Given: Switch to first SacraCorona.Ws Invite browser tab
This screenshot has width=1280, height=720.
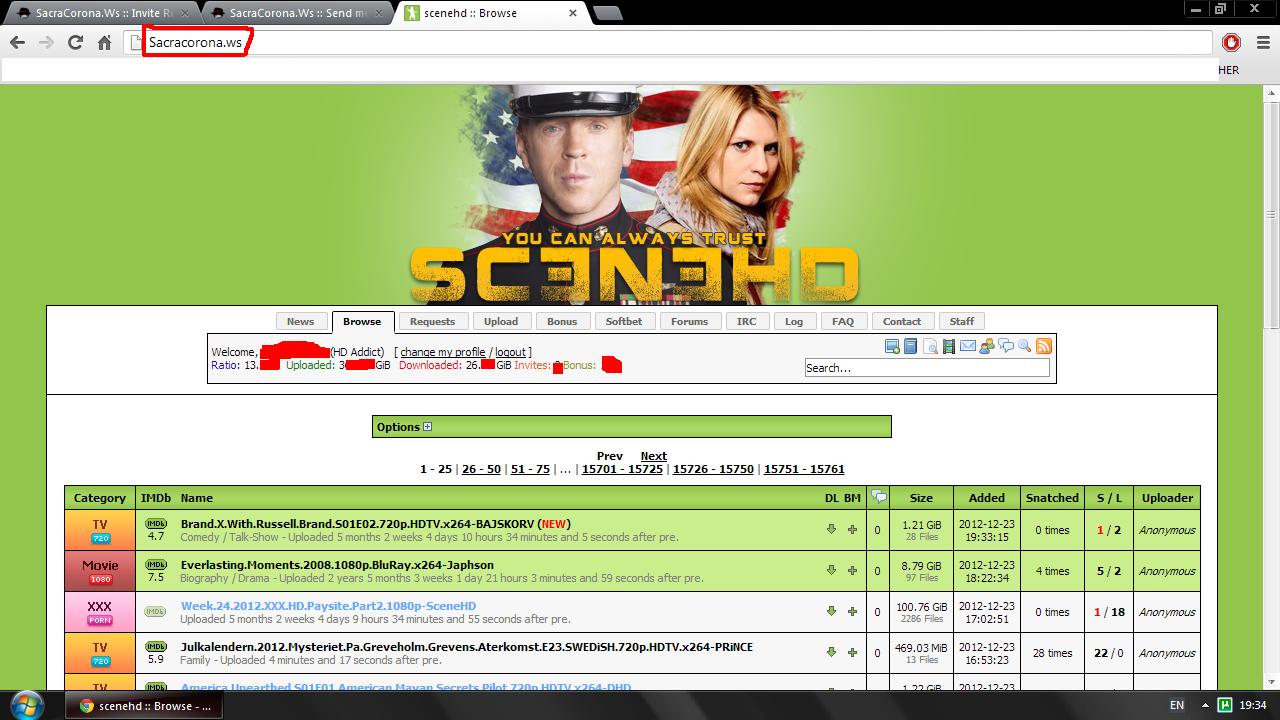Looking at the screenshot, I should point(102,13).
